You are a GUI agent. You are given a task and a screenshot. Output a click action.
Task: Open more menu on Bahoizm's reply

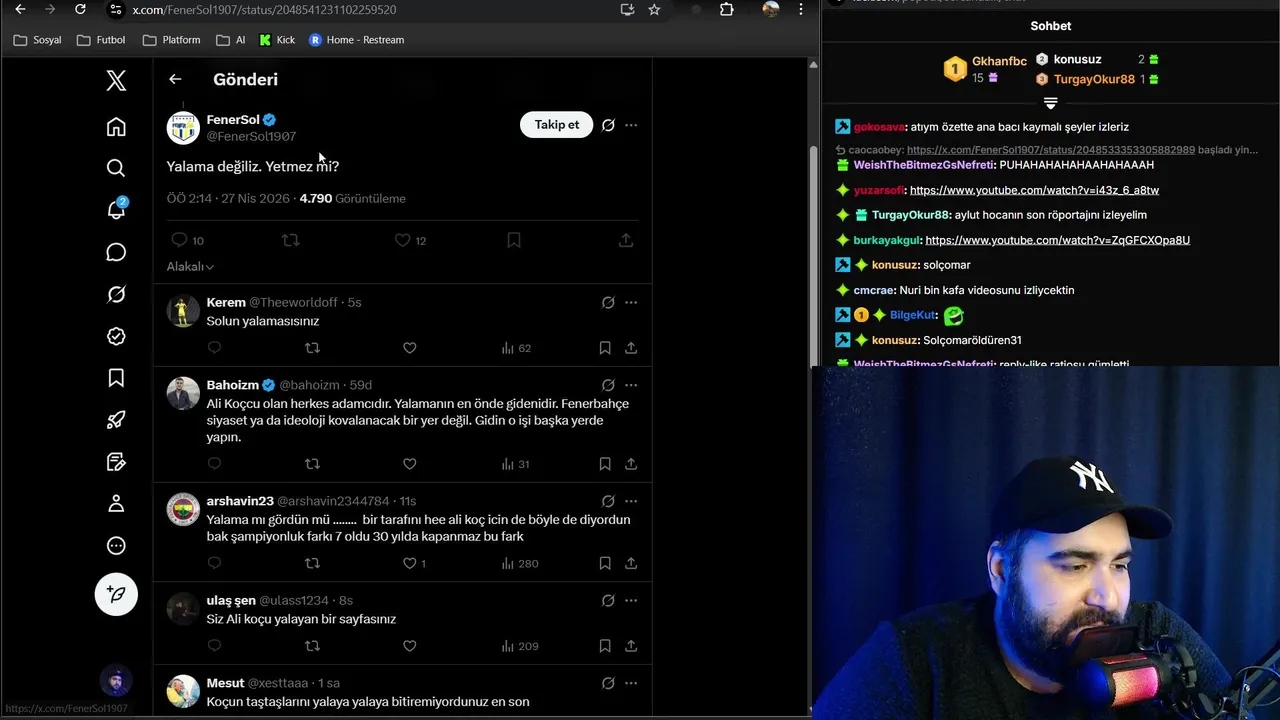(631, 385)
